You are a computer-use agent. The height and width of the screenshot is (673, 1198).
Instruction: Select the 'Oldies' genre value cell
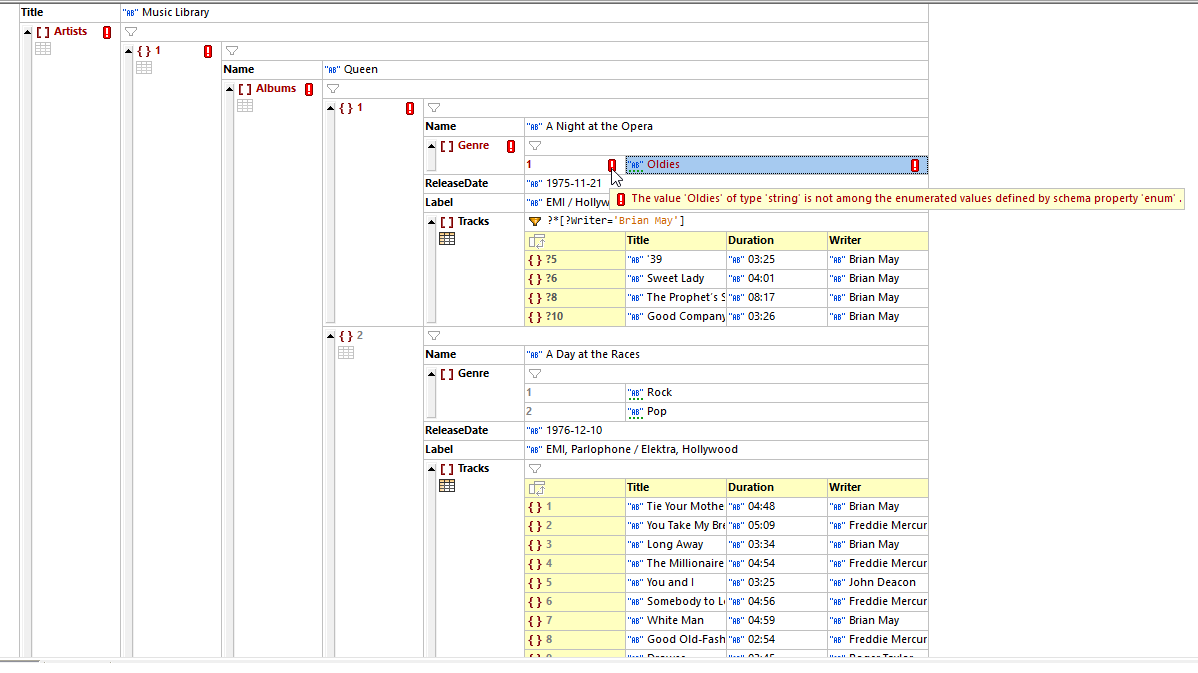click(776, 164)
